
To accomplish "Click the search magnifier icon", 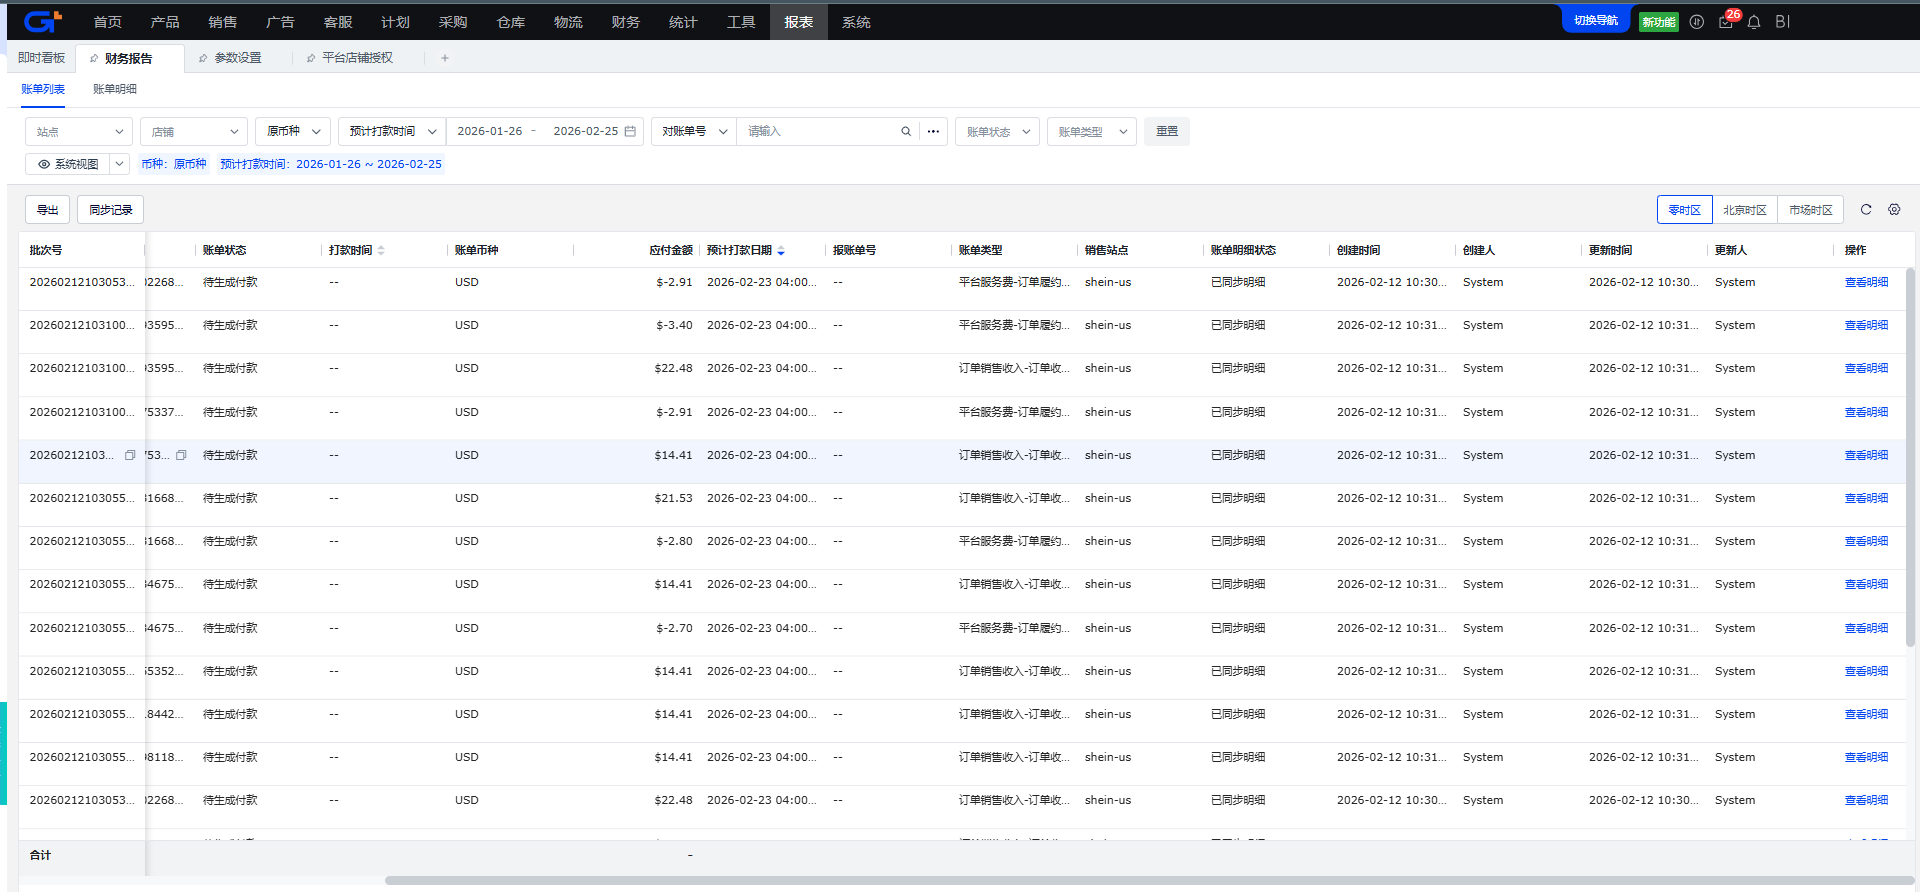I will [x=906, y=132].
